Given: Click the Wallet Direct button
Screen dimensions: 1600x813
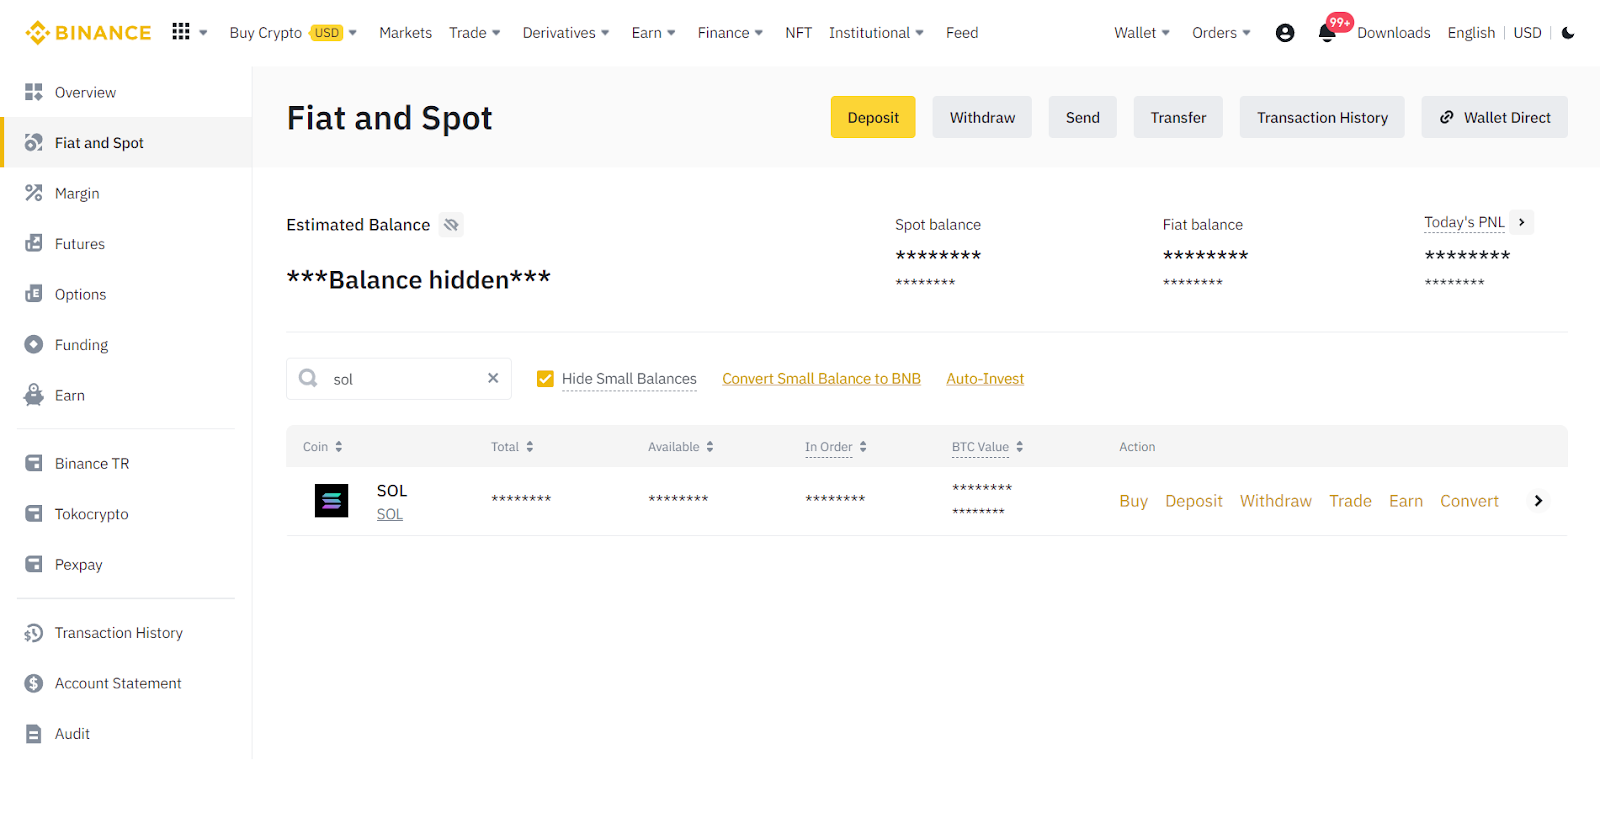Looking at the screenshot, I should pyautogui.click(x=1495, y=117).
